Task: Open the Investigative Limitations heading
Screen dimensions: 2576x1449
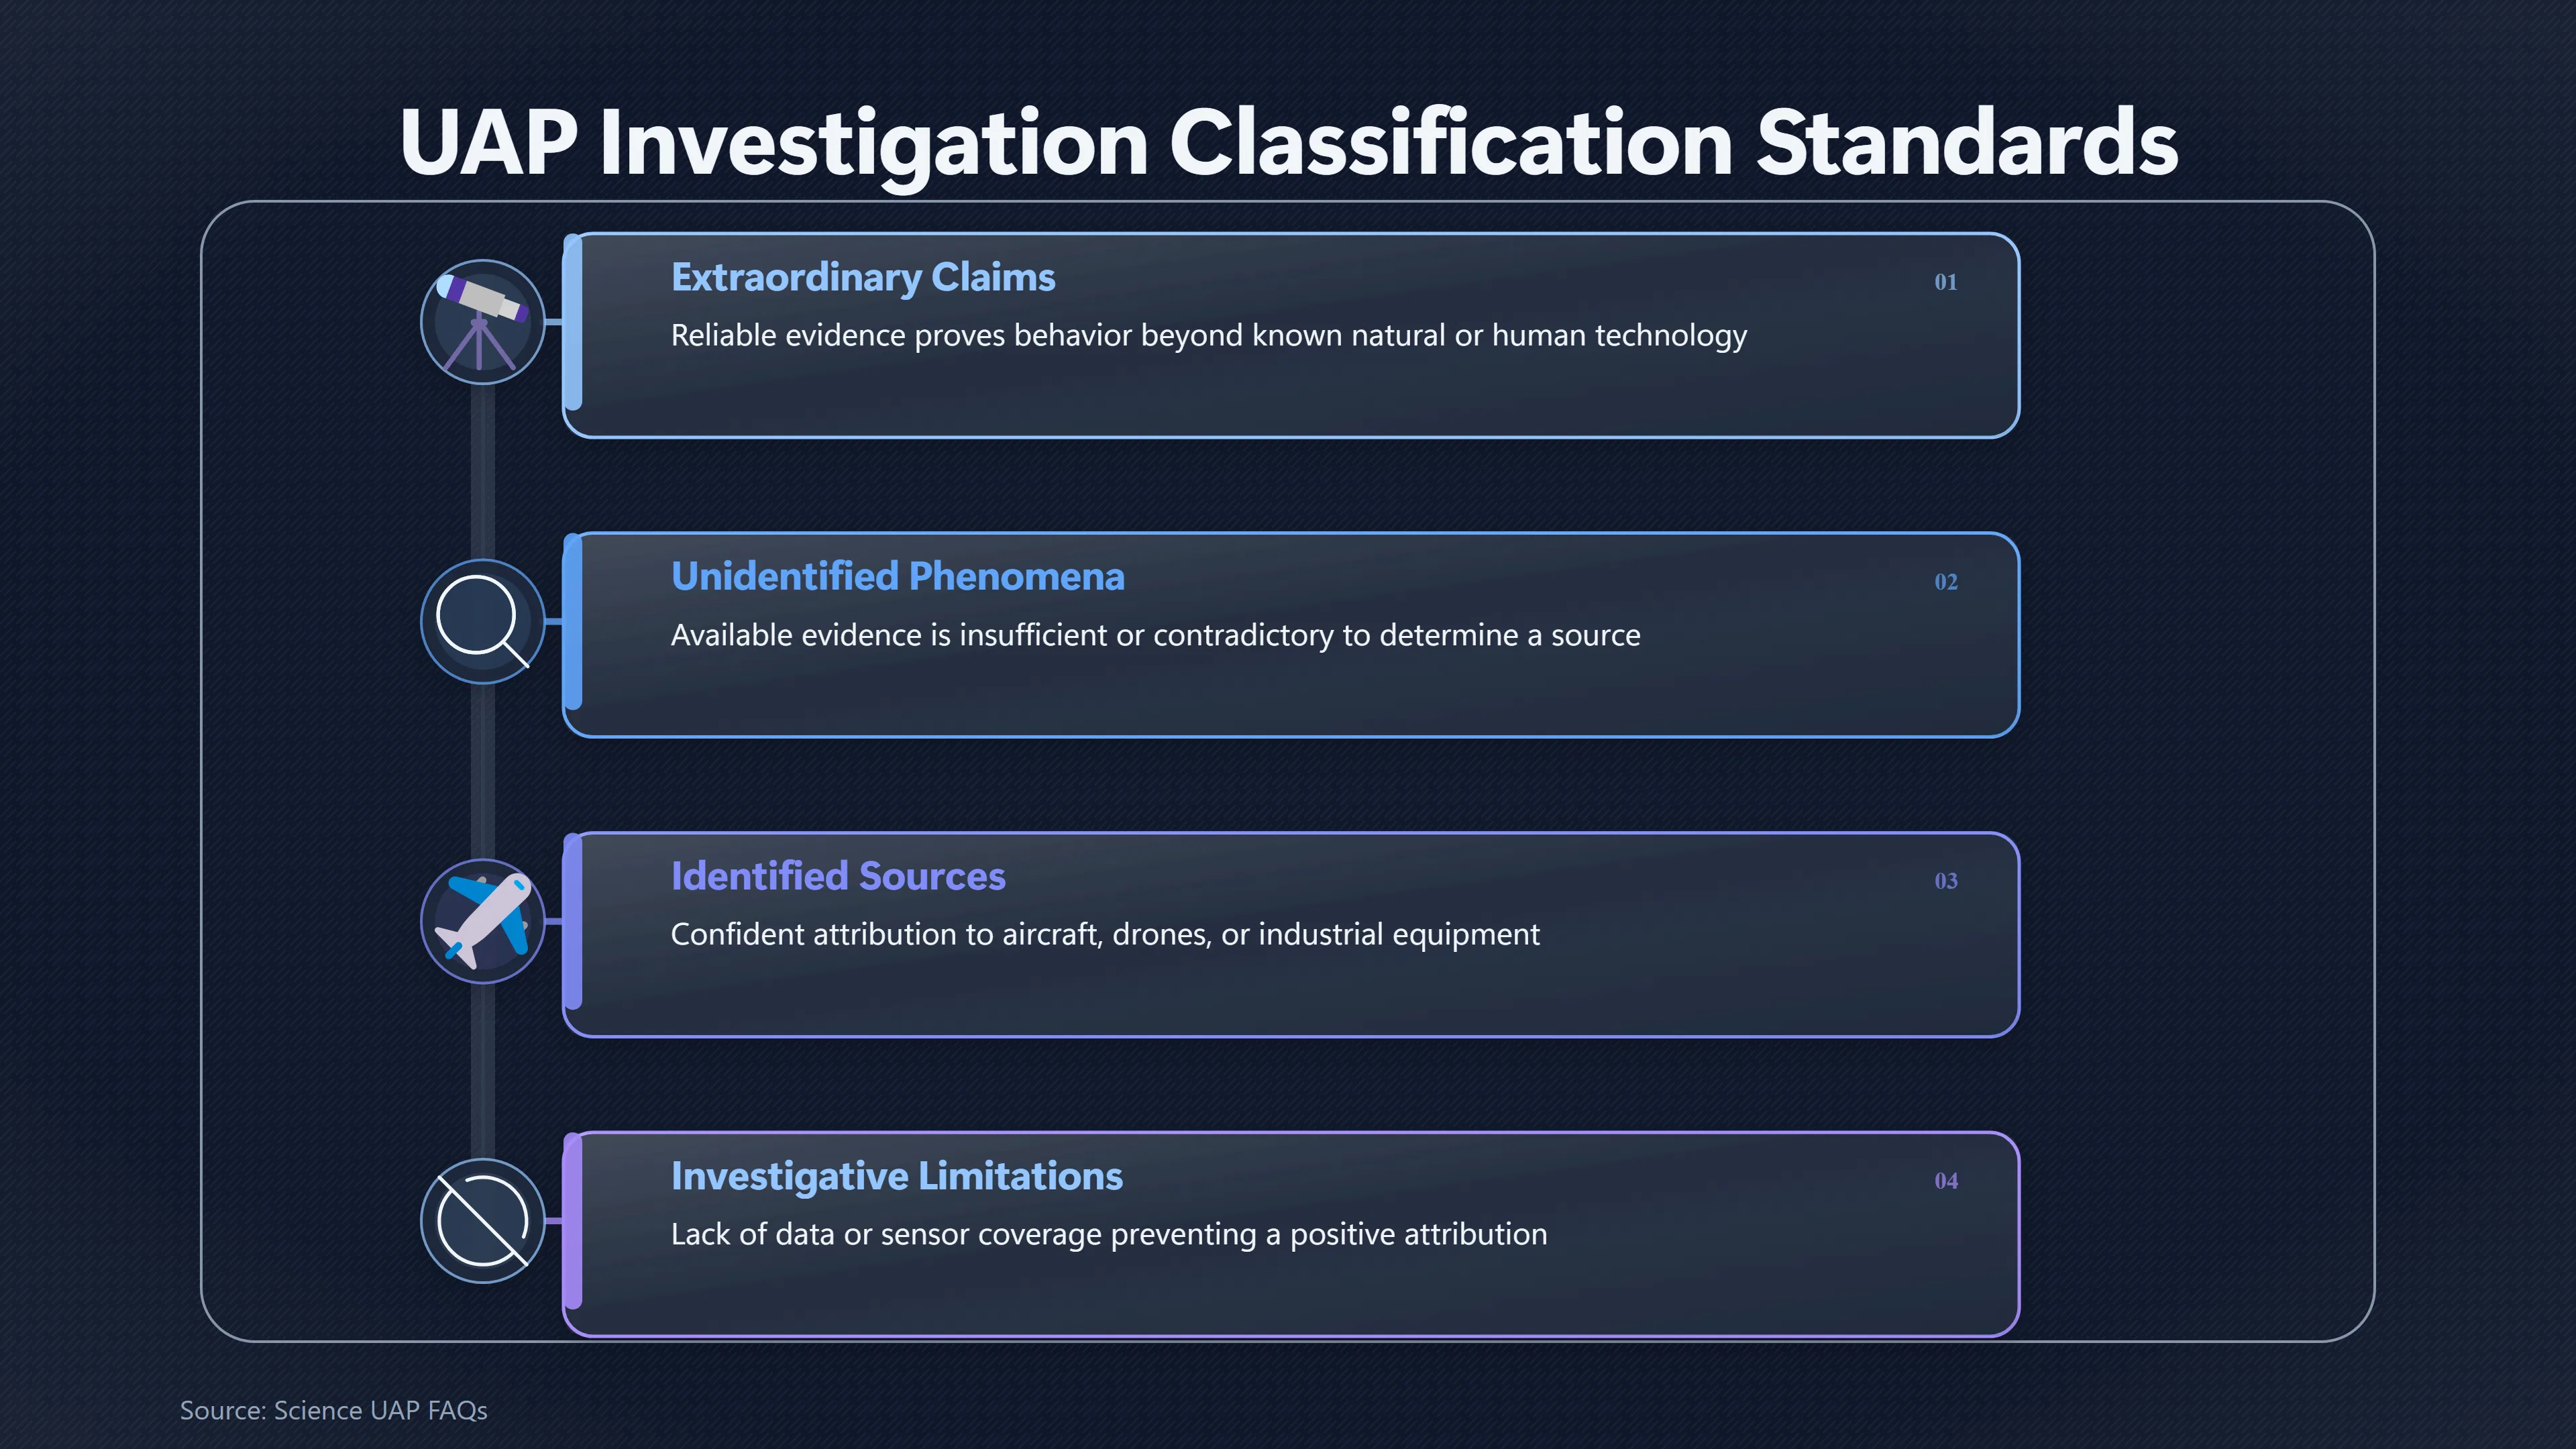Action: tap(896, 1176)
